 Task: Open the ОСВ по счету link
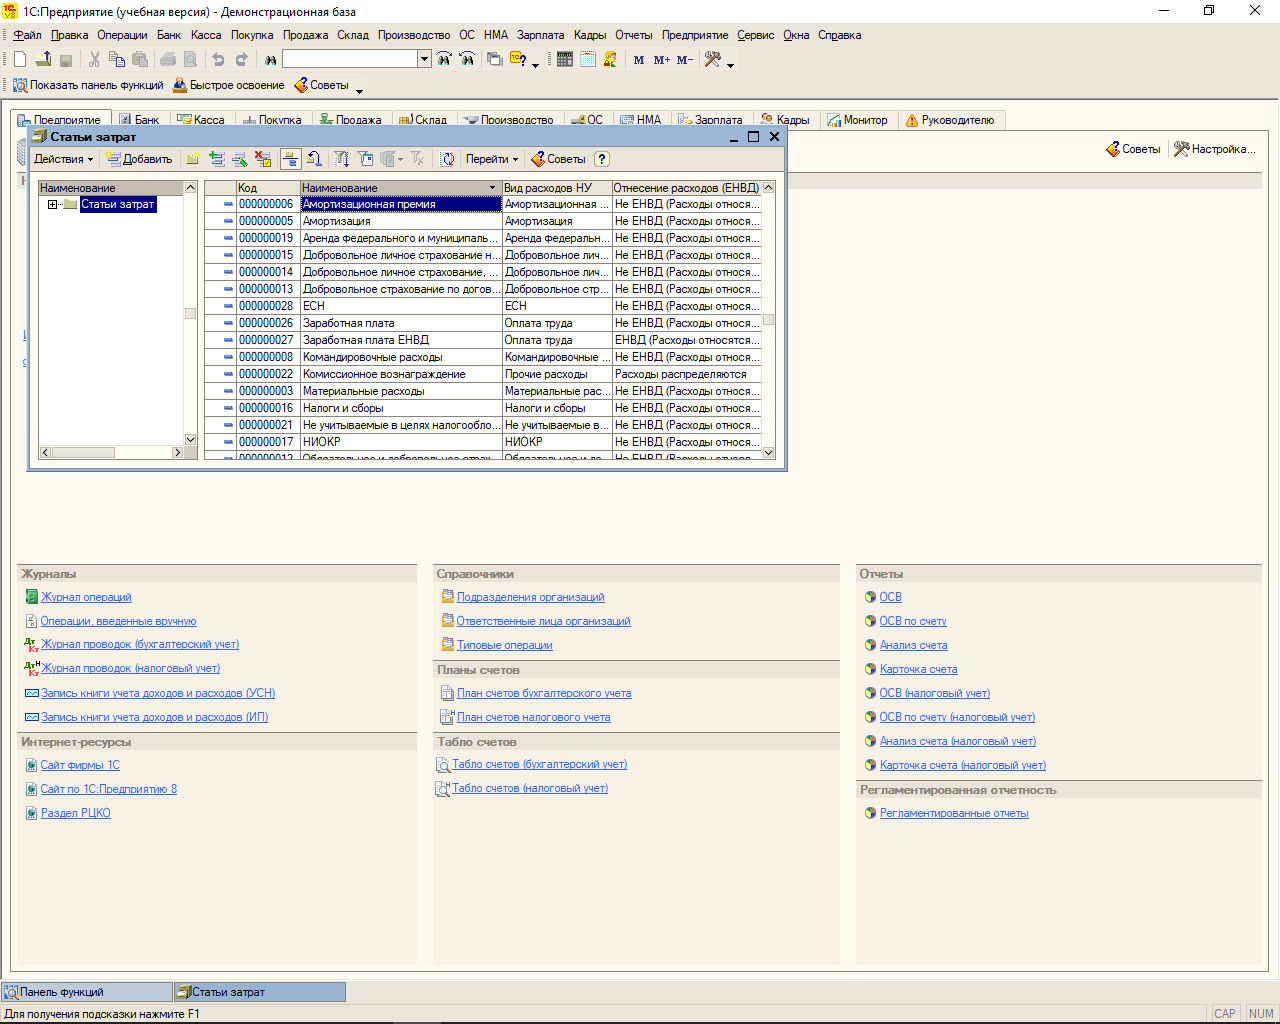pos(913,621)
